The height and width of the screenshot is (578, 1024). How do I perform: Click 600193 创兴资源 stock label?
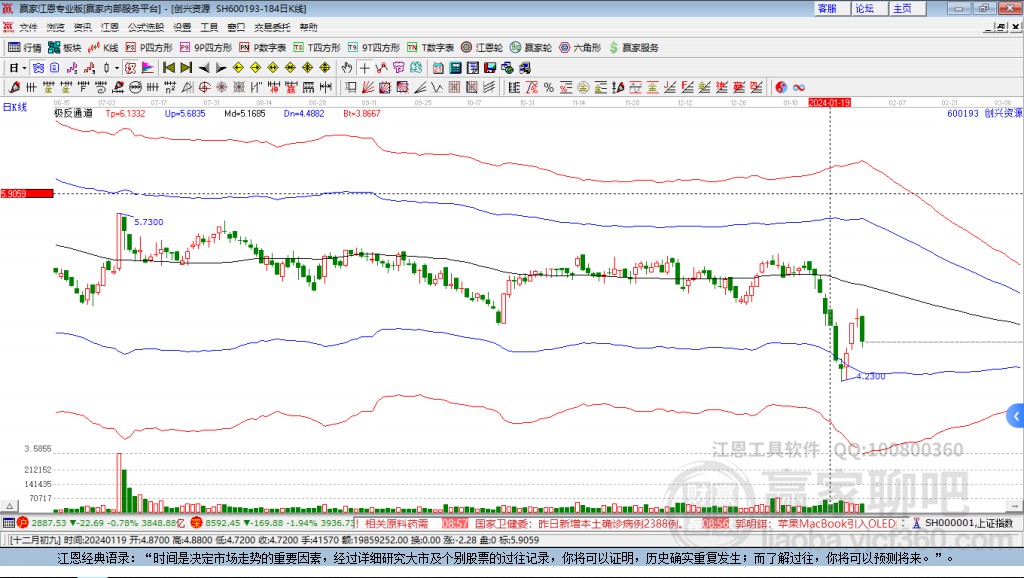click(985, 113)
